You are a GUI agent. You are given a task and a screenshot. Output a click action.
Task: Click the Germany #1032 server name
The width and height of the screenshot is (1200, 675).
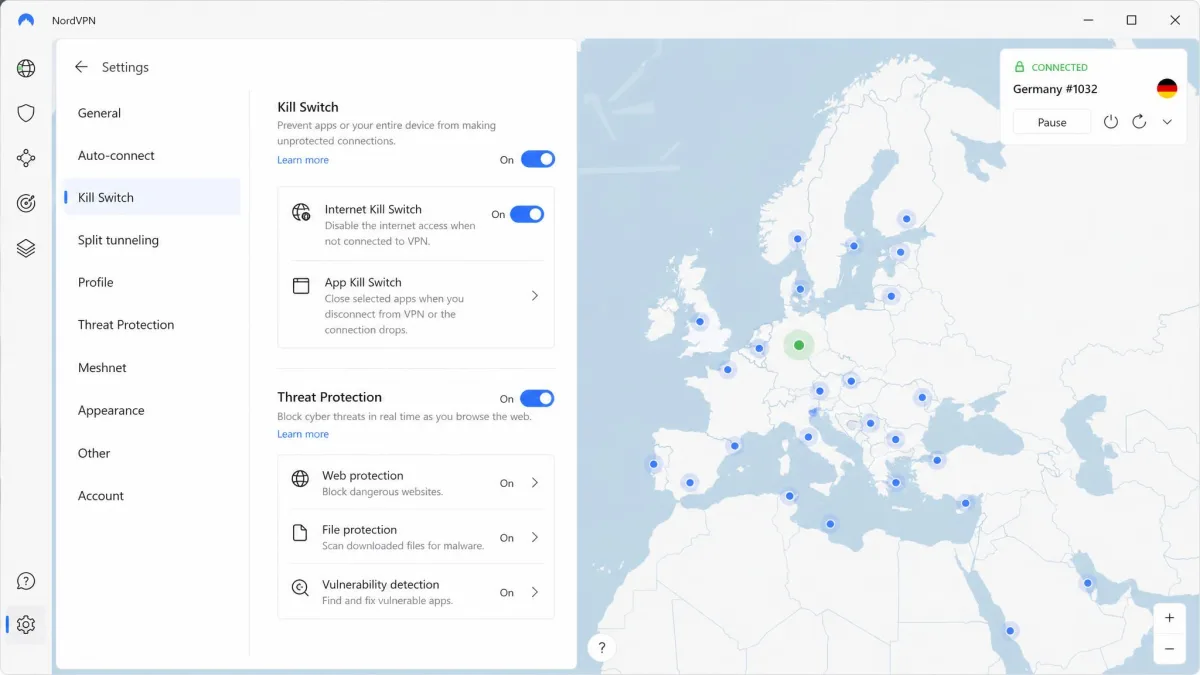1055,89
